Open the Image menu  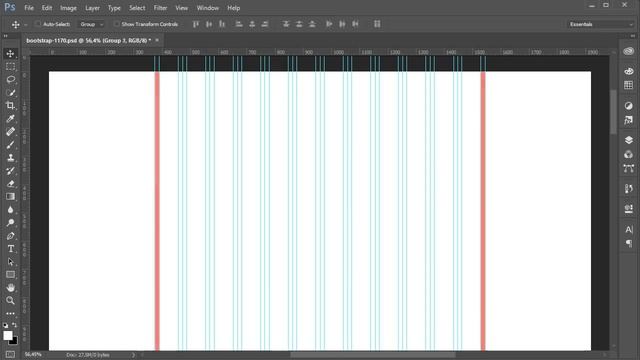(68, 8)
